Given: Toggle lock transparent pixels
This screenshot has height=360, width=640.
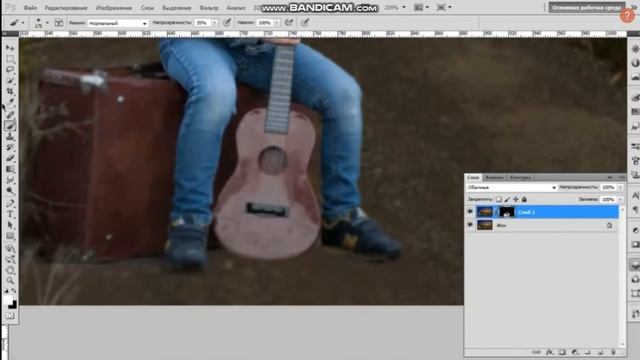Looking at the screenshot, I should [x=499, y=199].
